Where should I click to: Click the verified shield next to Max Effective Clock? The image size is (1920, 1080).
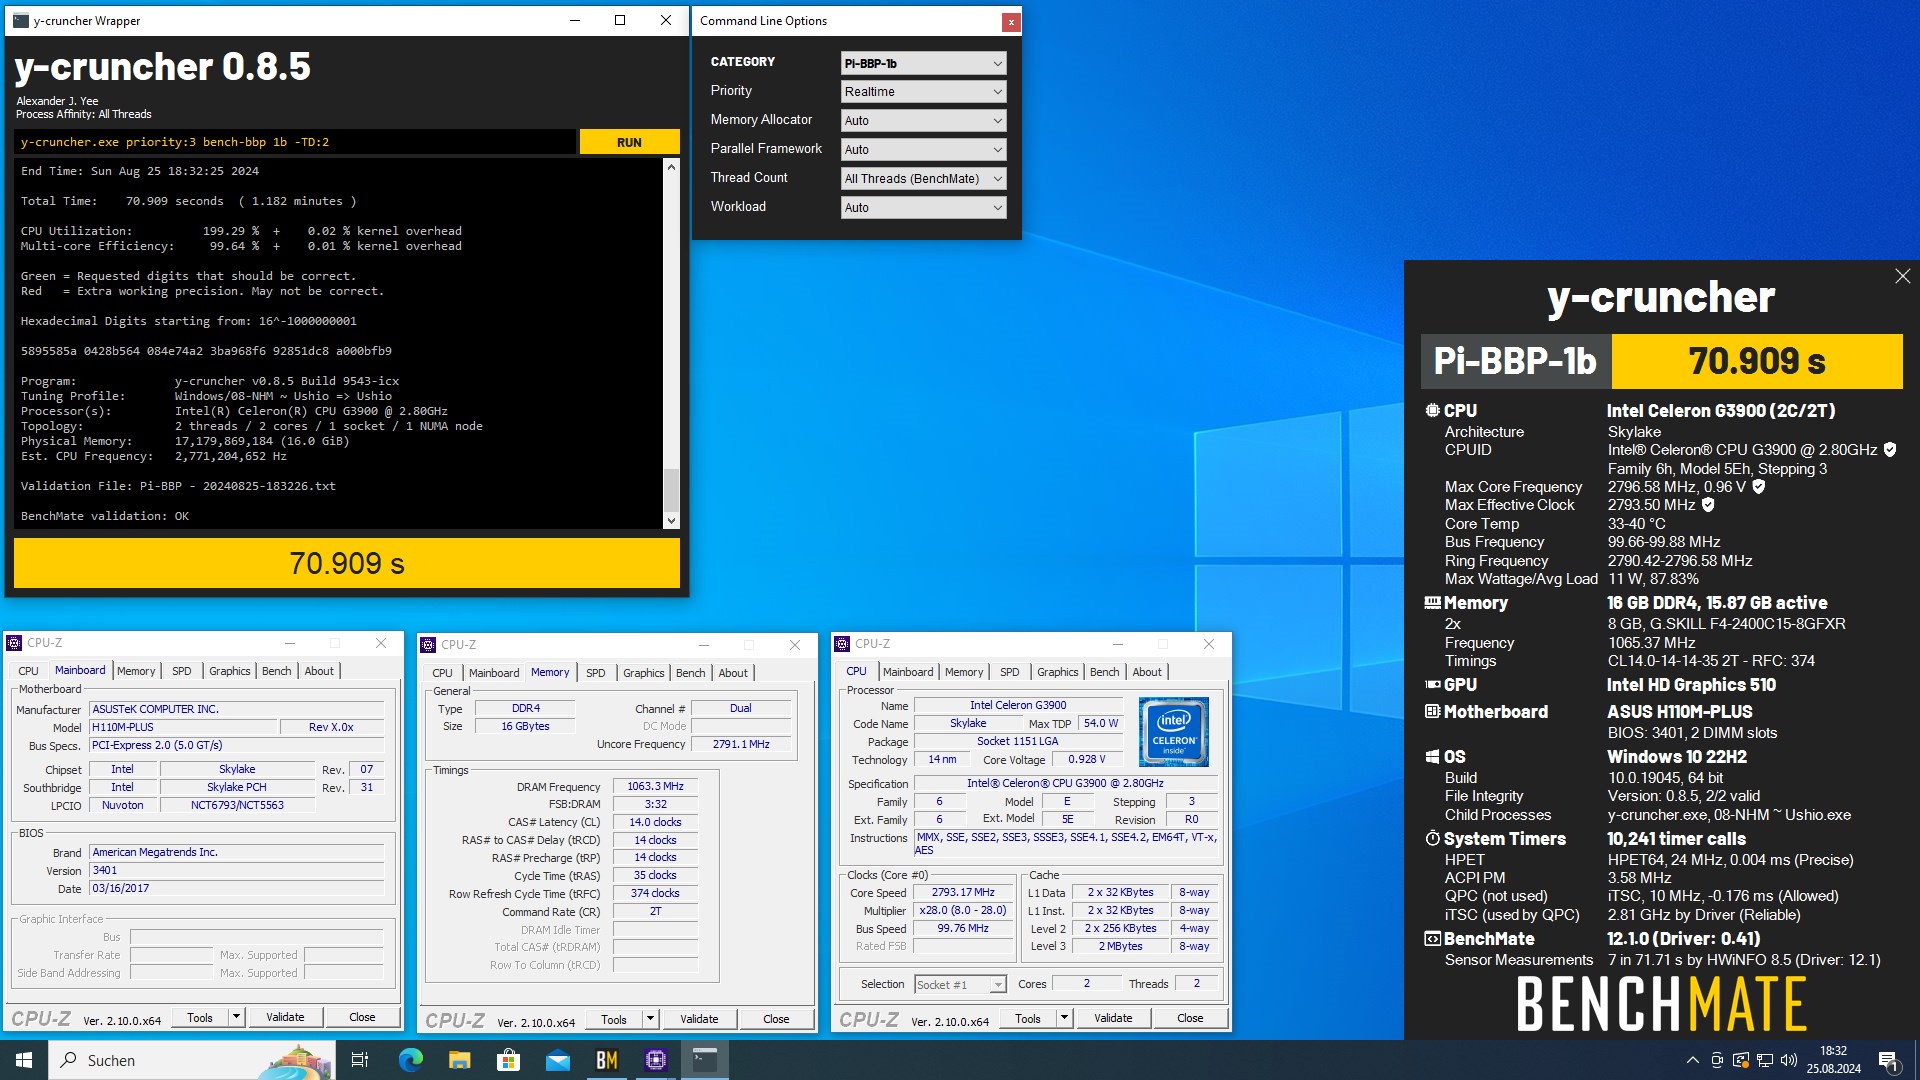pyautogui.click(x=1708, y=505)
